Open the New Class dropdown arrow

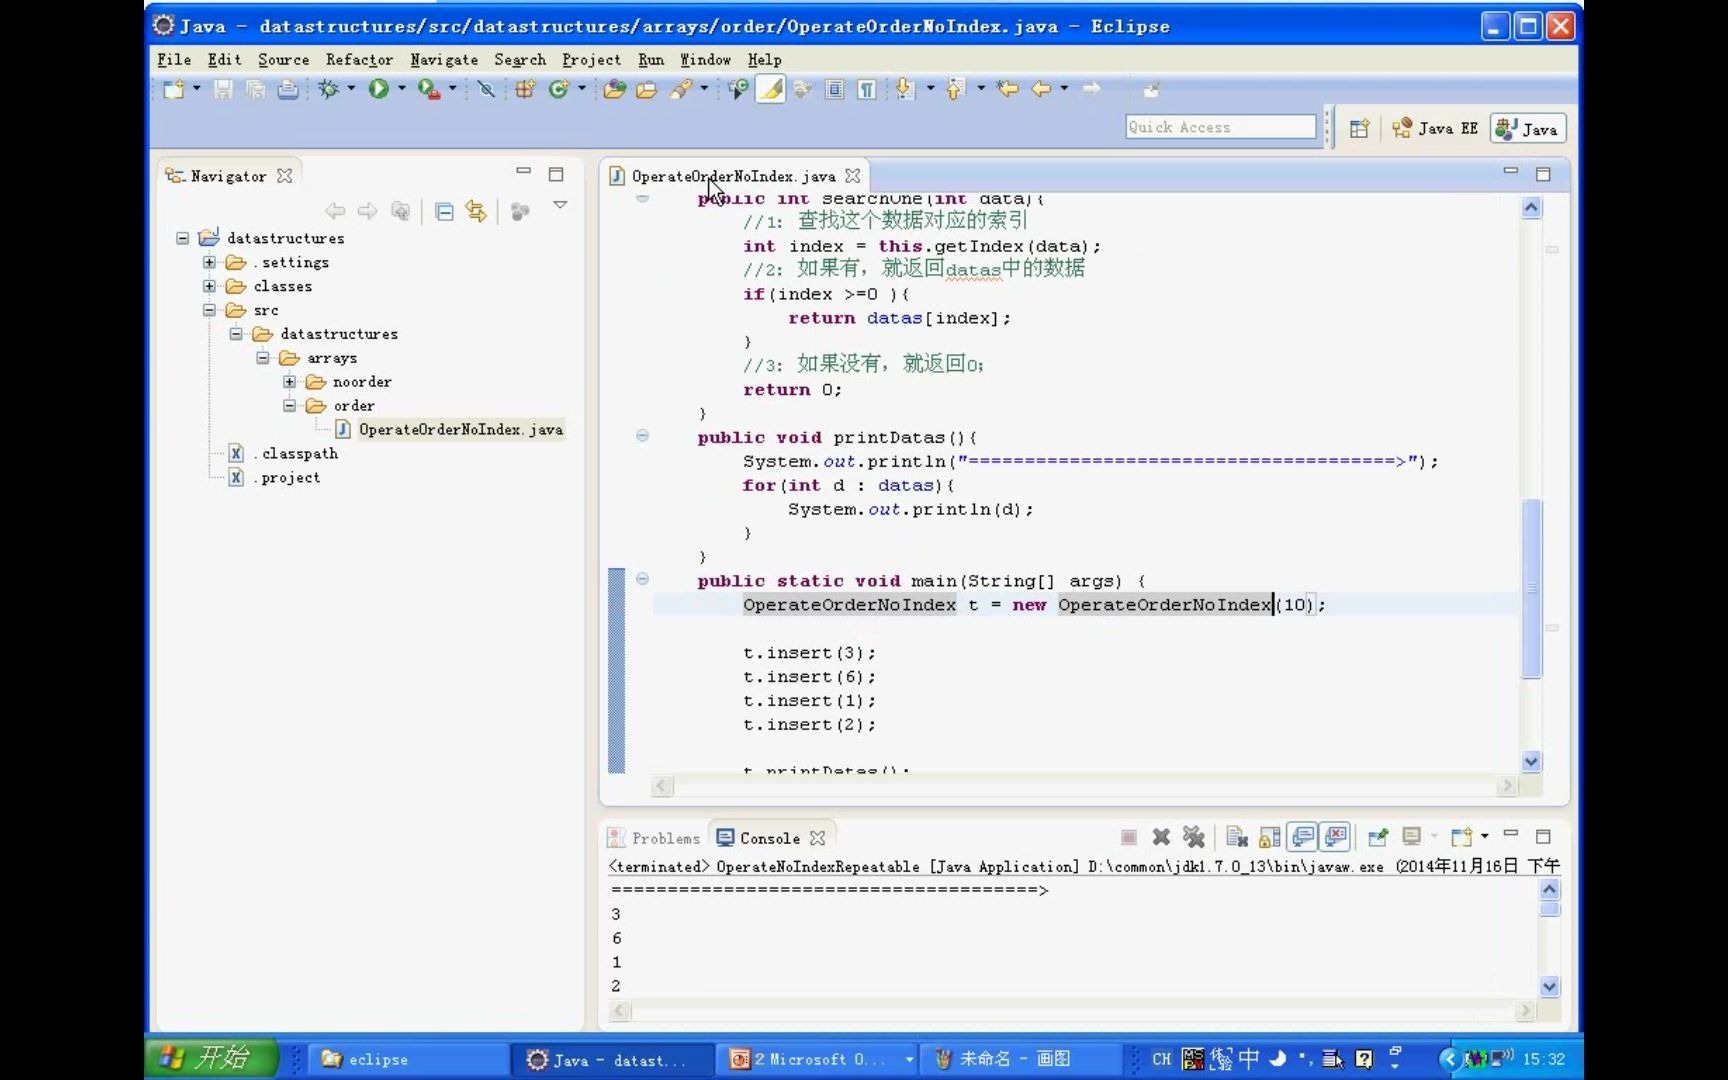(x=582, y=89)
